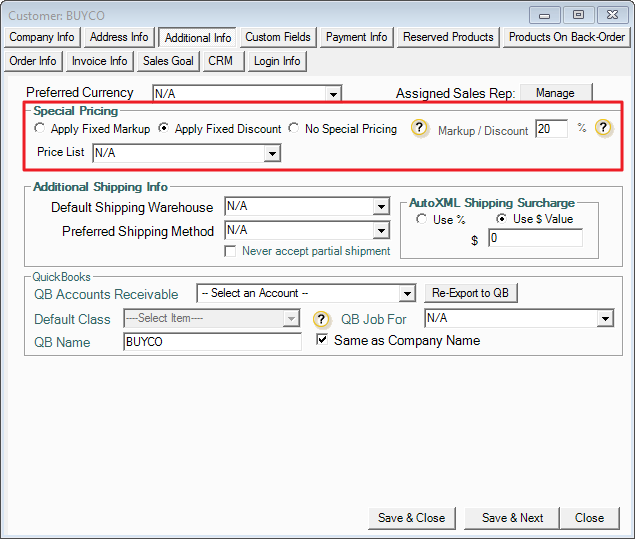Enable Never accept partial shipment checkbox
The width and height of the screenshot is (635, 539).
coord(231,251)
